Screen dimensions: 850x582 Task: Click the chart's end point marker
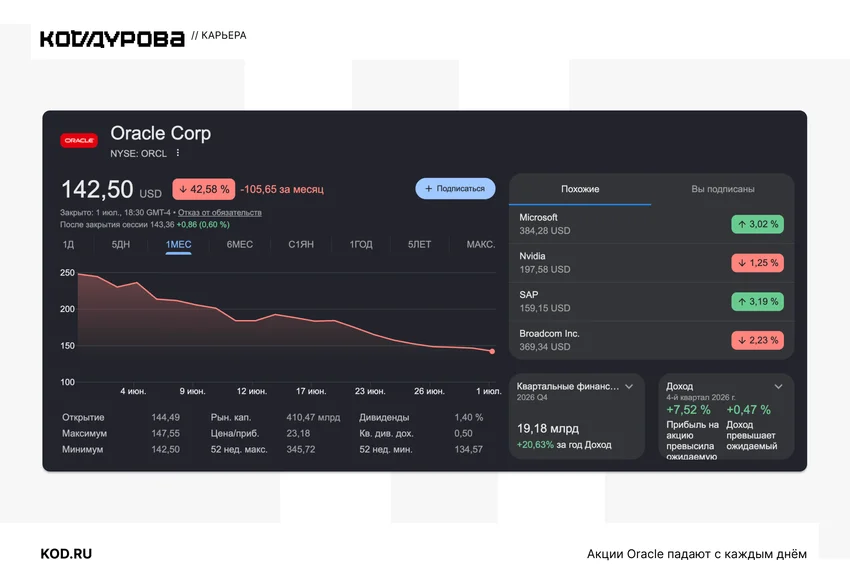(492, 352)
